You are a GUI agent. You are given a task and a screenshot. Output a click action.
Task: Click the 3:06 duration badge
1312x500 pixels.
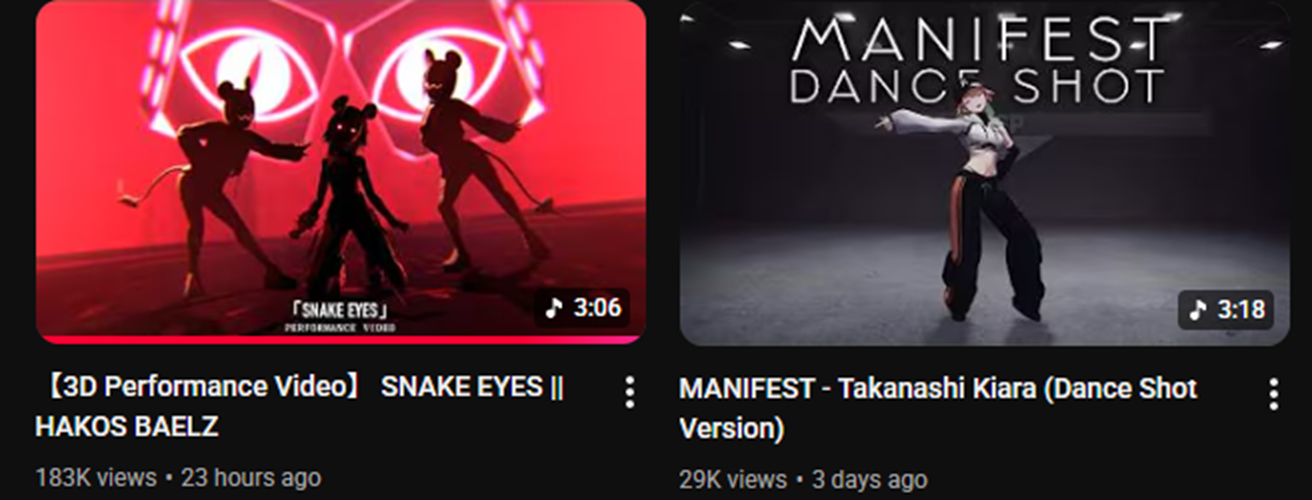584,308
